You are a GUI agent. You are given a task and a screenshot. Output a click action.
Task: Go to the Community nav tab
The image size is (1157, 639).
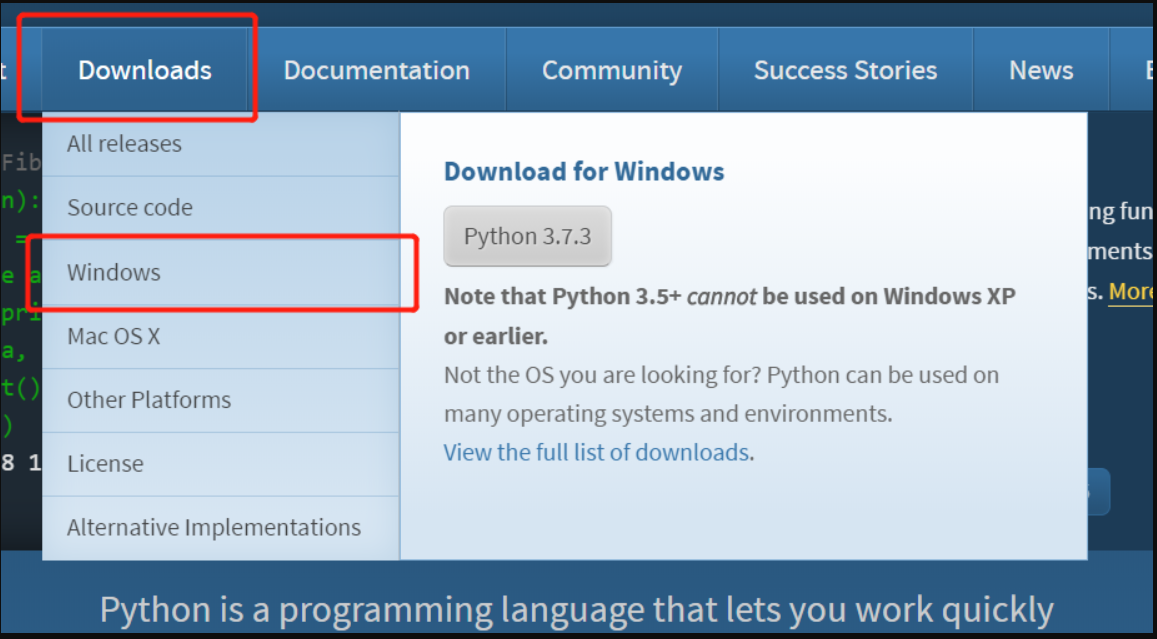[612, 70]
